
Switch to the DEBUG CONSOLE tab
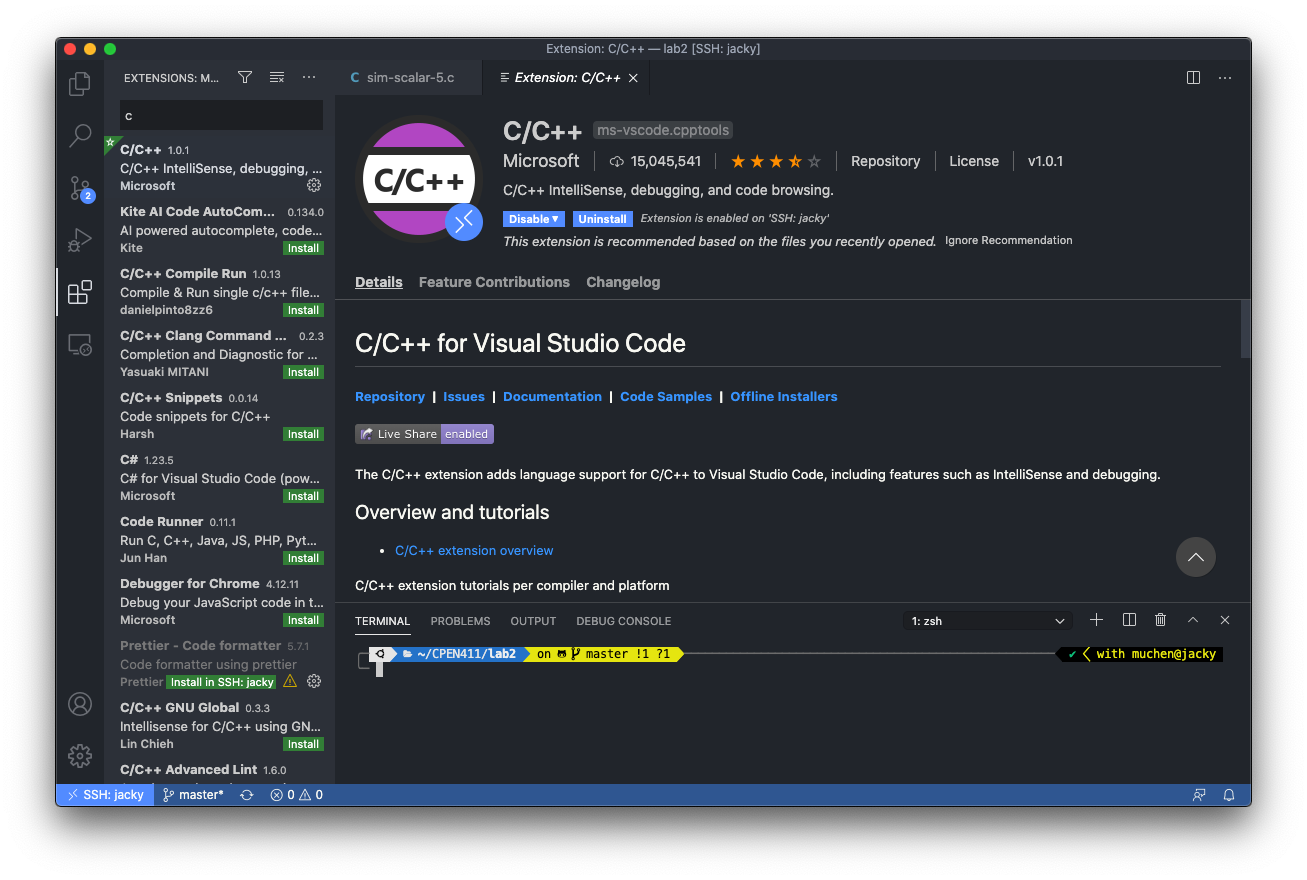point(623,621)
